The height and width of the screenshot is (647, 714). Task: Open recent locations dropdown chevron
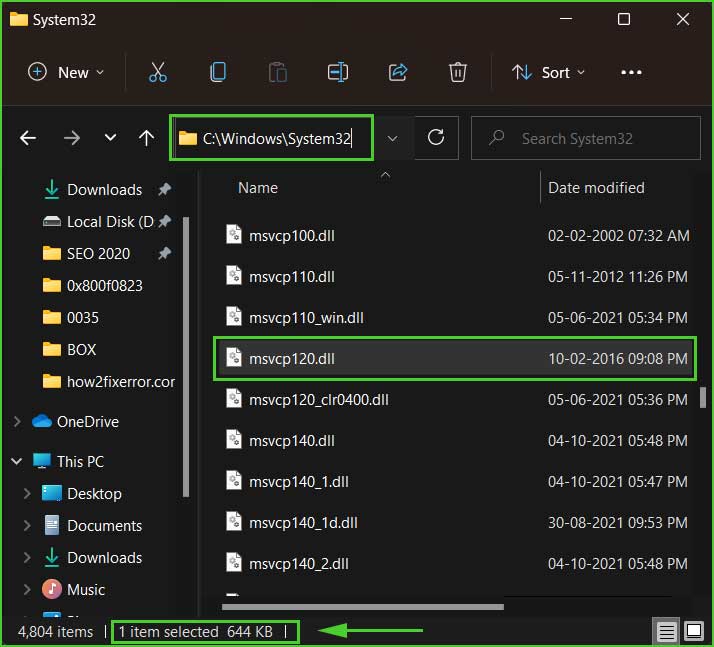pos(110,137)
